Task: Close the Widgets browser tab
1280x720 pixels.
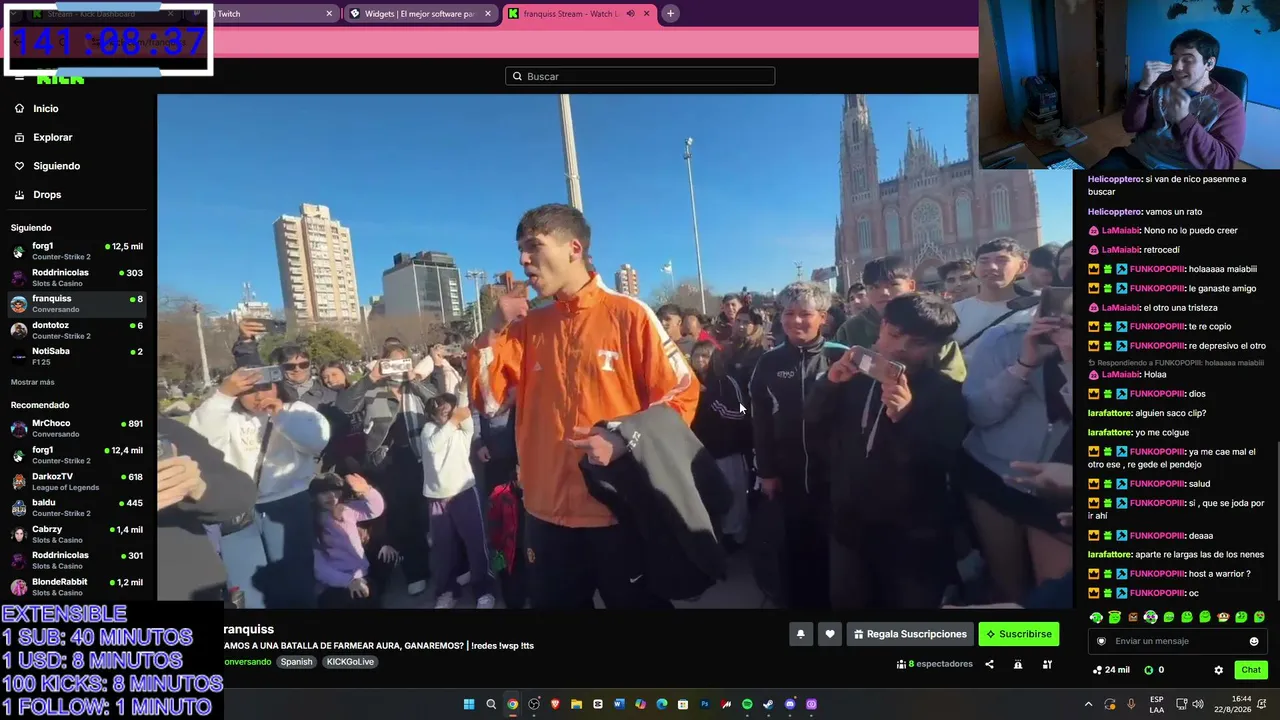Action: tap(488, 14)
